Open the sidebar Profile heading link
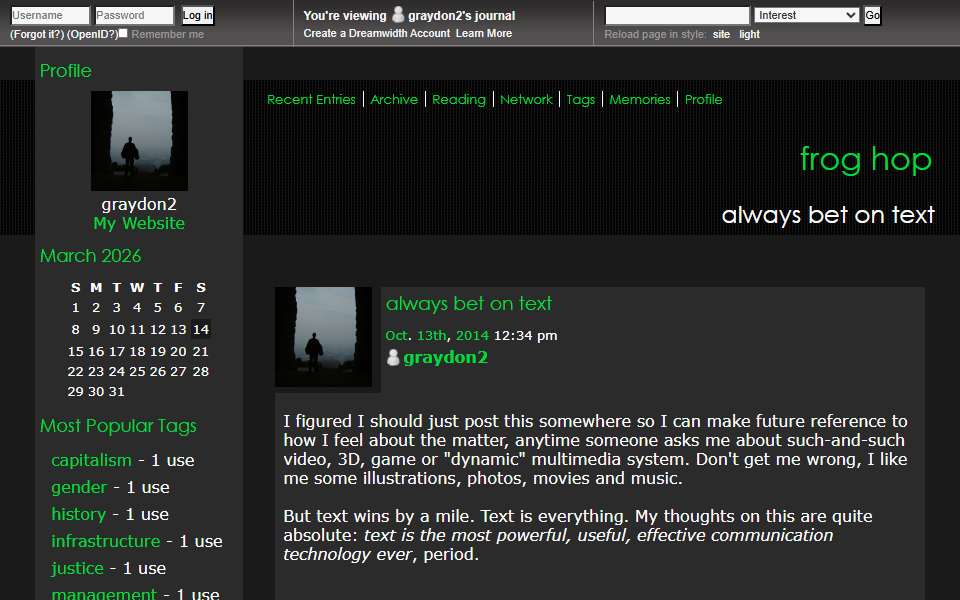This screenshot has width=960, height=600. click(x=66, y=70)
